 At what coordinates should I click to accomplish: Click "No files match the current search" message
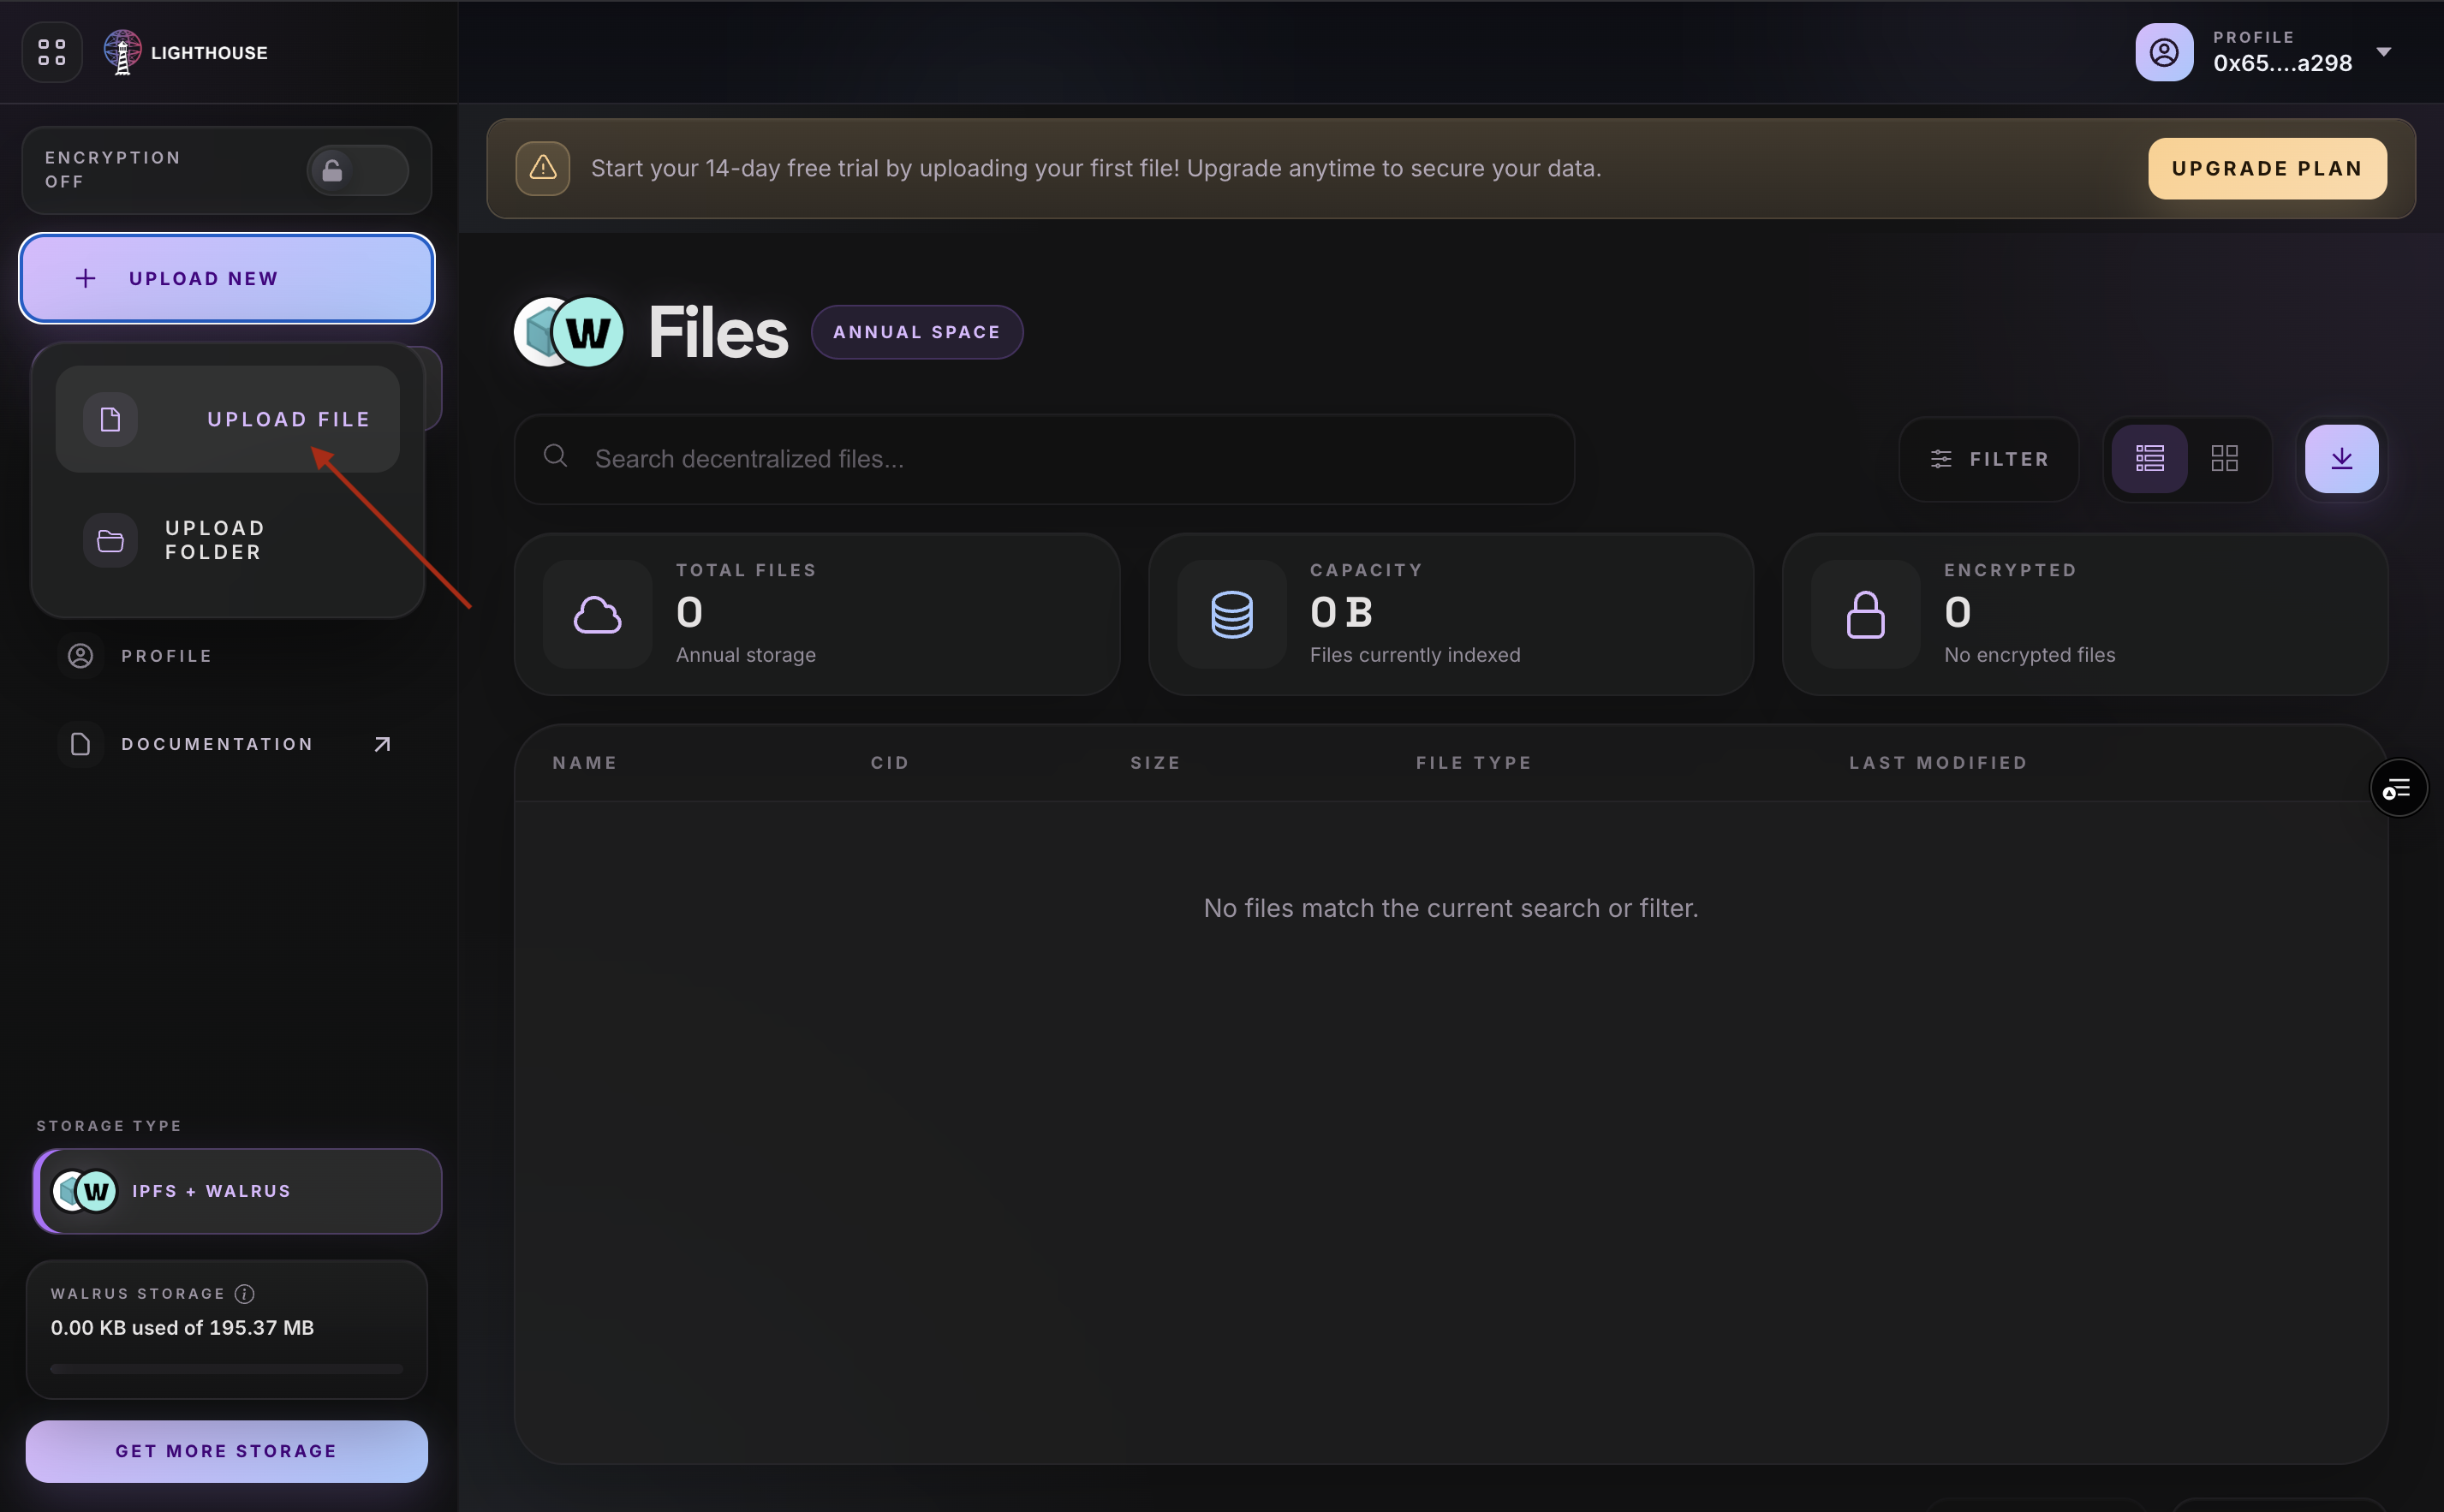coord(1451,908)
